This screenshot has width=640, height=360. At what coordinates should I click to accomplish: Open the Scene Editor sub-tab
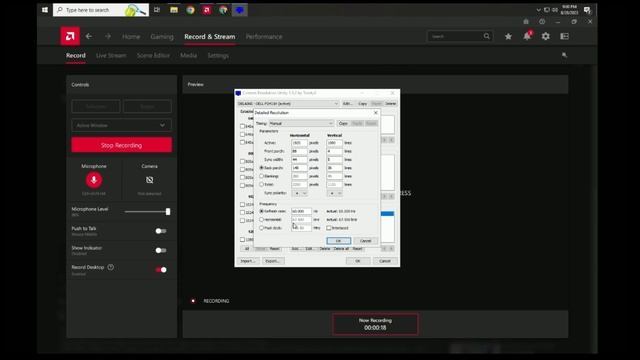(153, 55)
